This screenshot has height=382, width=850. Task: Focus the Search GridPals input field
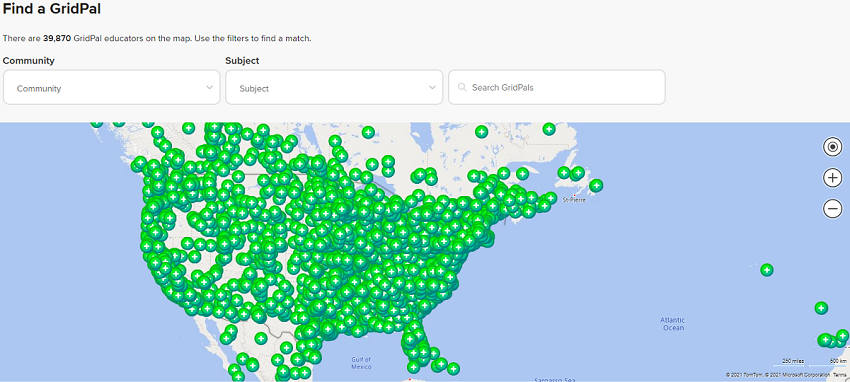pos(557,87)
